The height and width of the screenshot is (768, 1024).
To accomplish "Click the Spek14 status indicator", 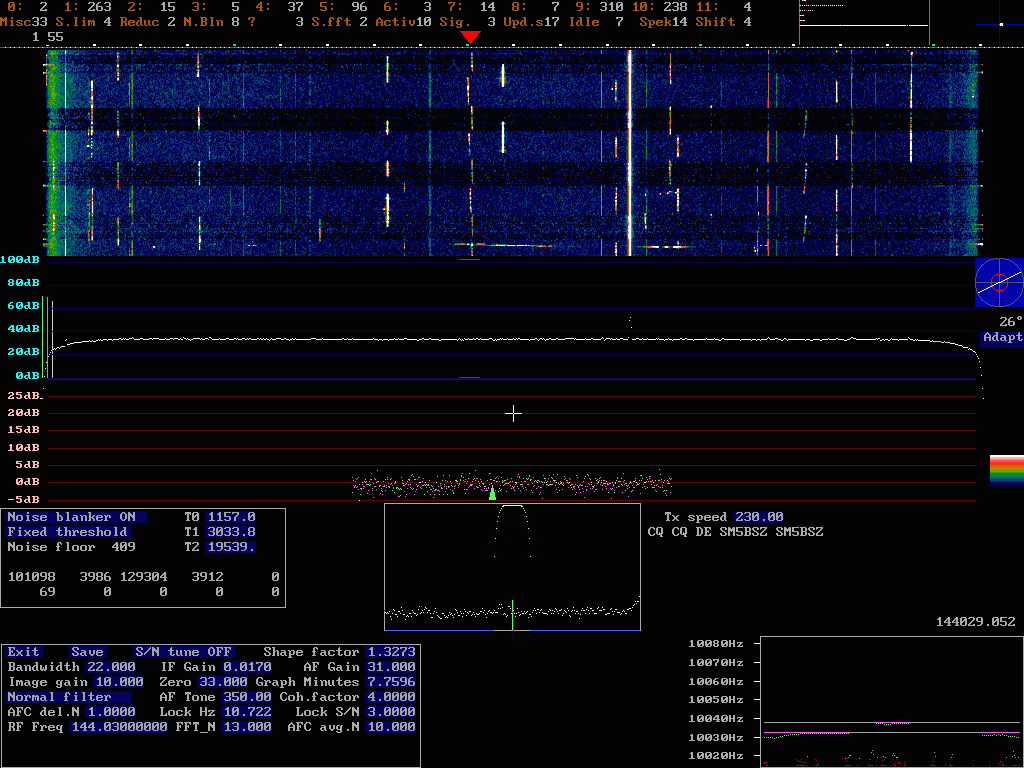I will pyautogui.click(x=664, y=22).
